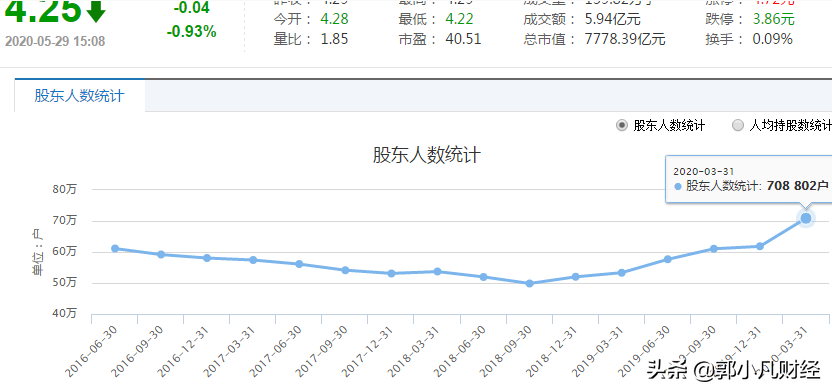832x392 pixels.
Task: Click the 2019-12-31 data point
Action: pyautogui.click(x=759, y=246)
